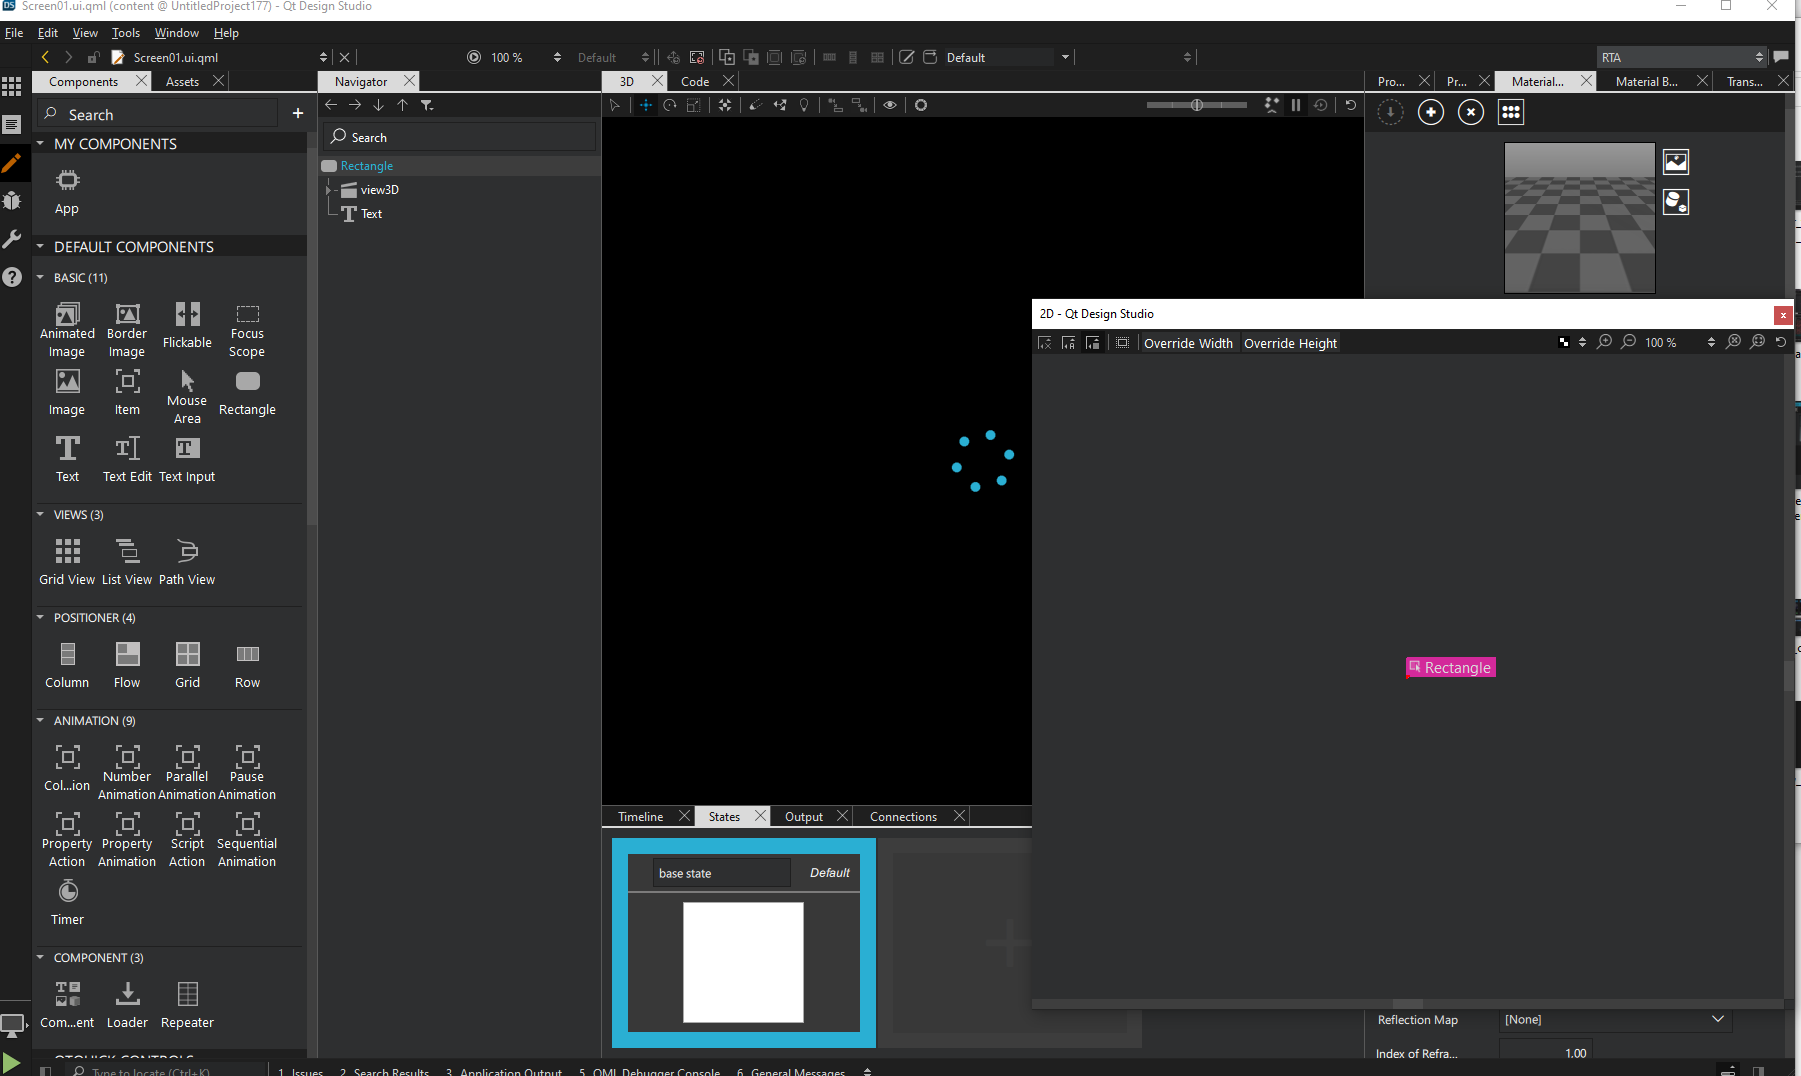Screen dimensions: 1801x1076
Task: Collapse the BASIC (11) section
Action: coord(40,278)
